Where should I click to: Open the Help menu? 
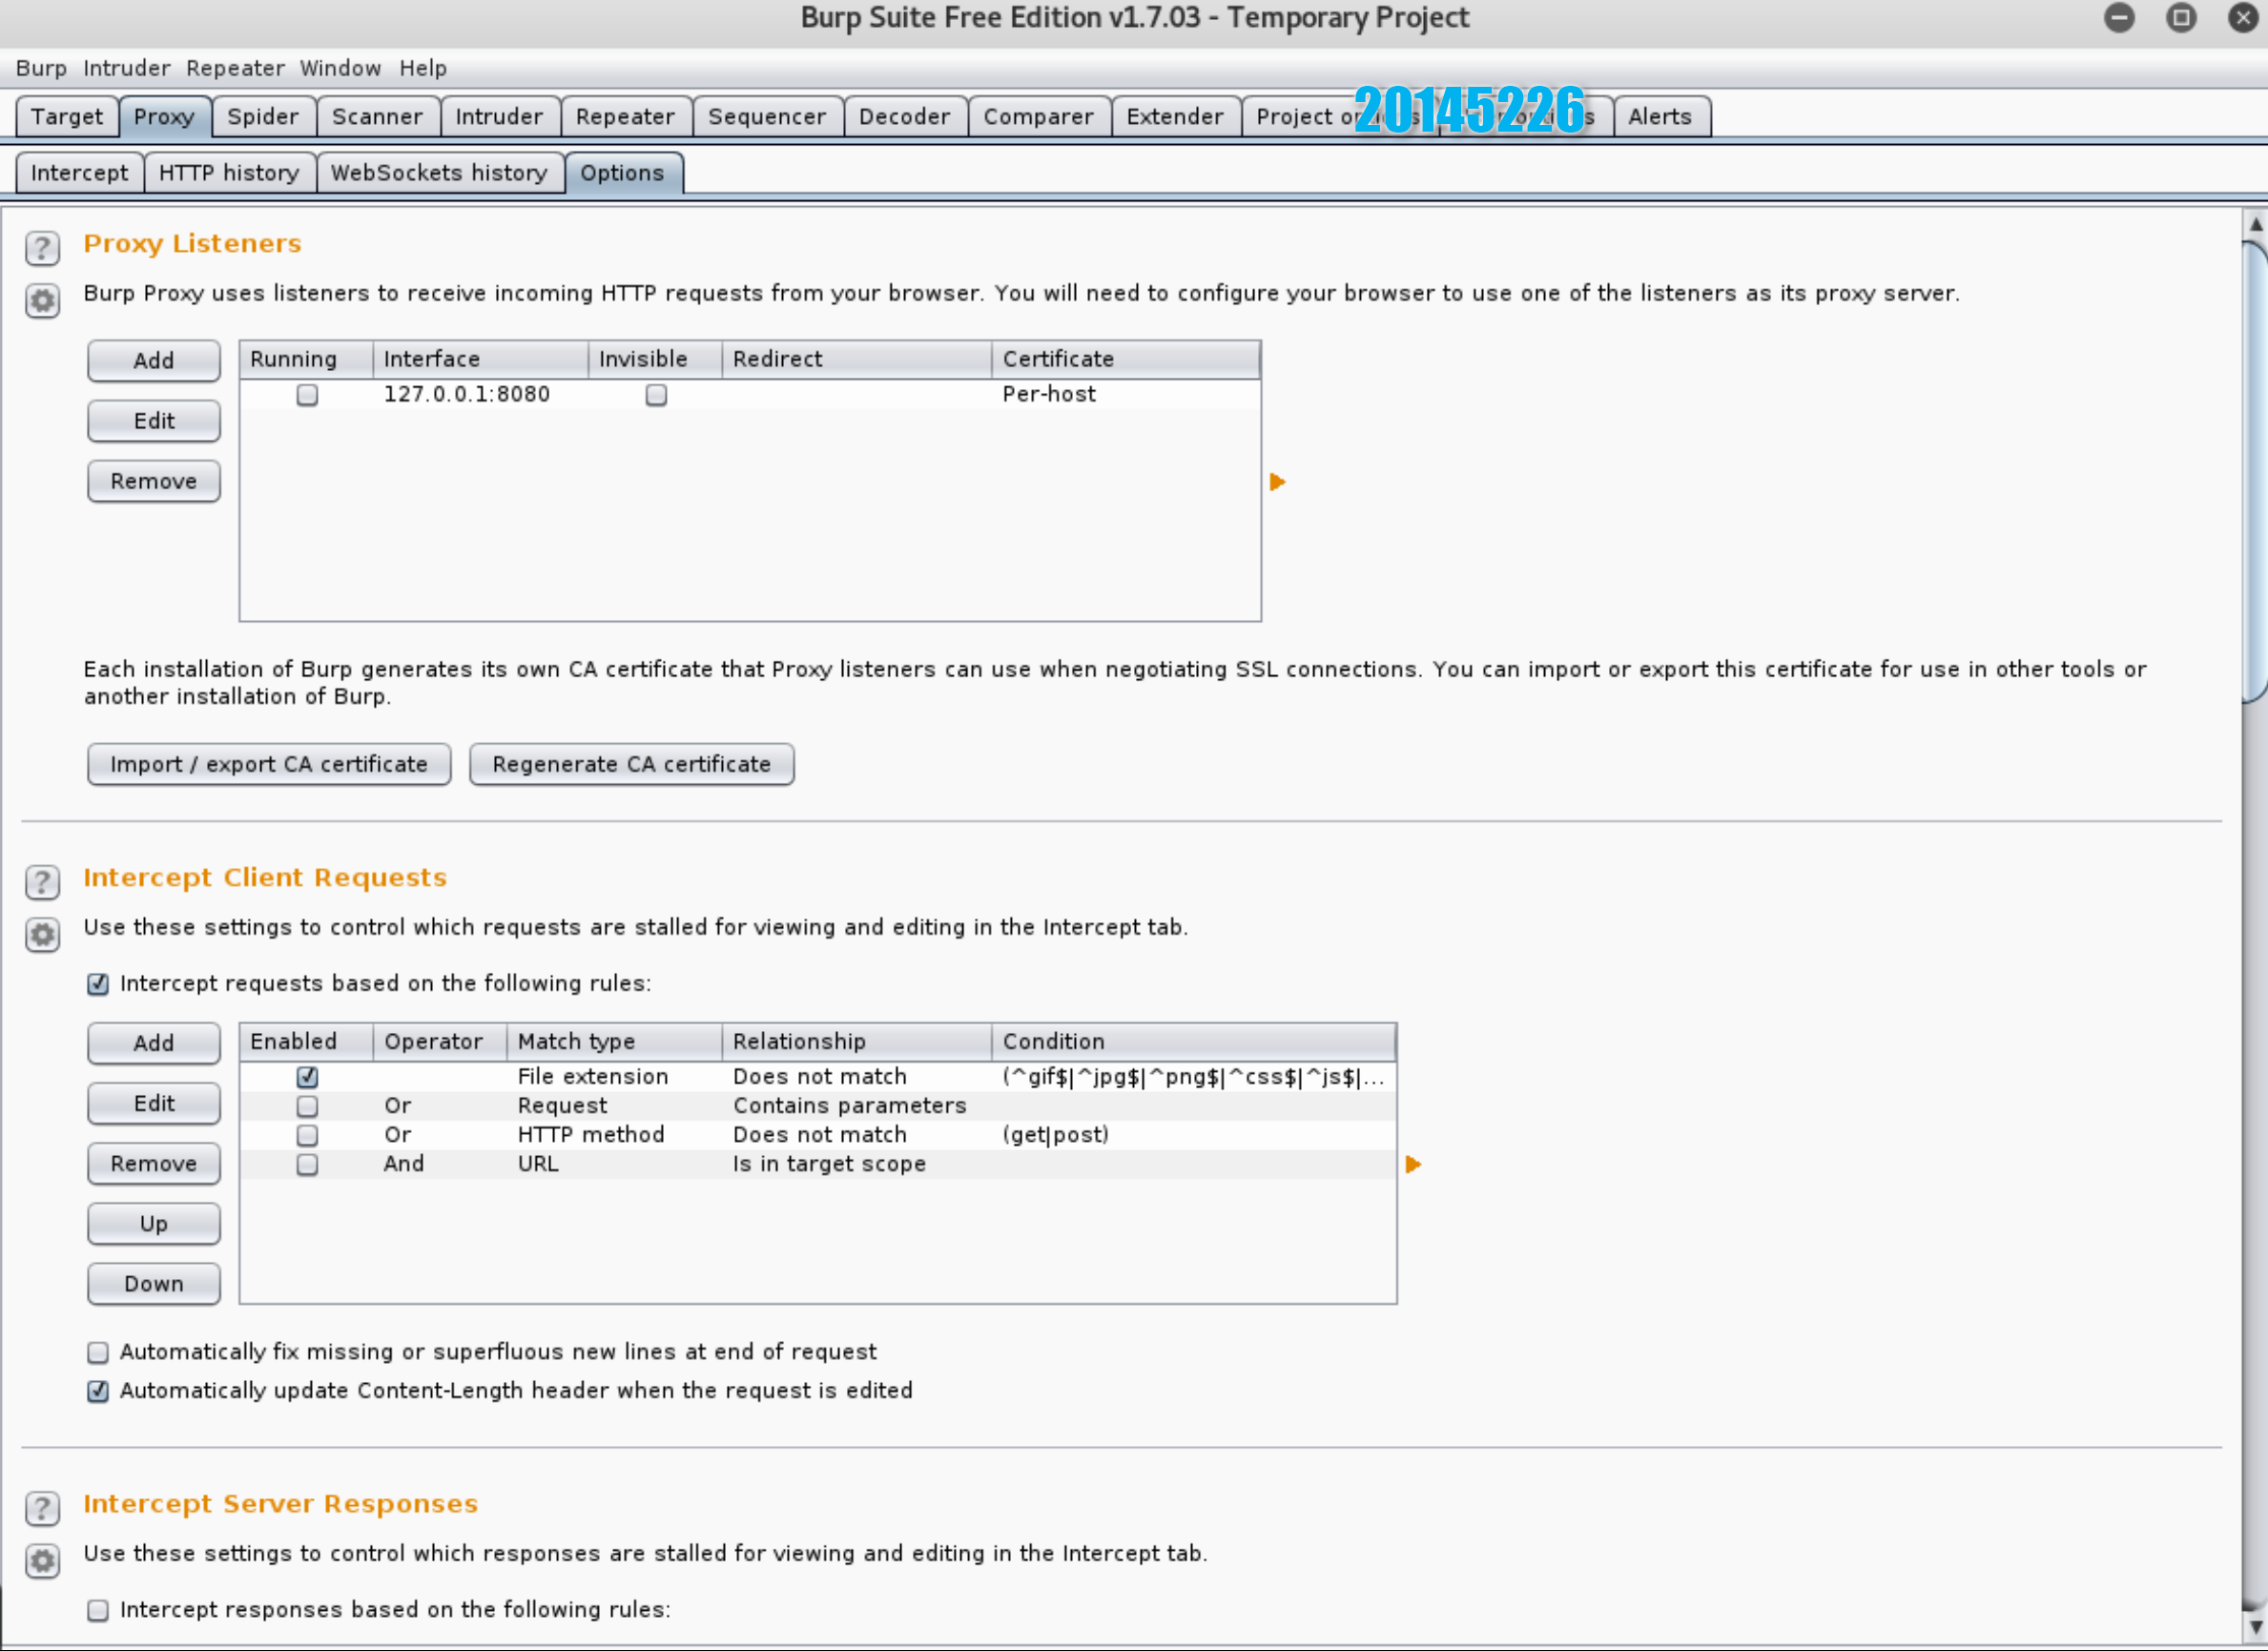click(423, 68)
